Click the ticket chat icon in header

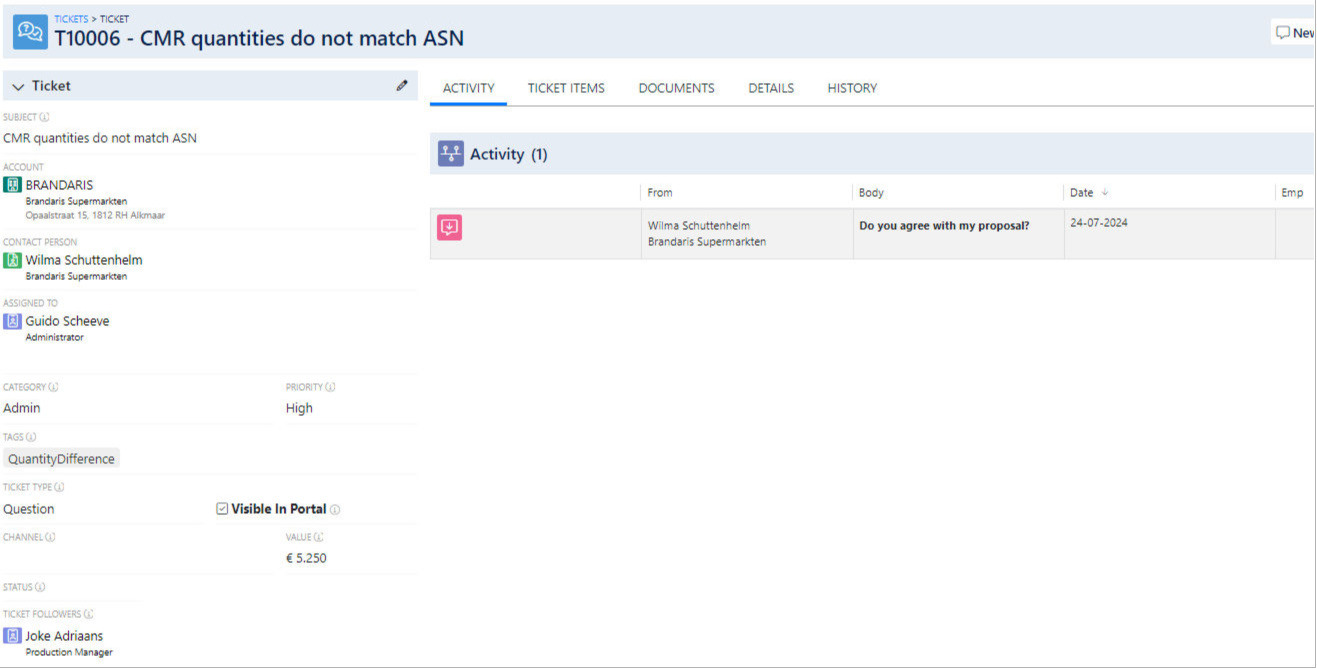click(30, 31)
